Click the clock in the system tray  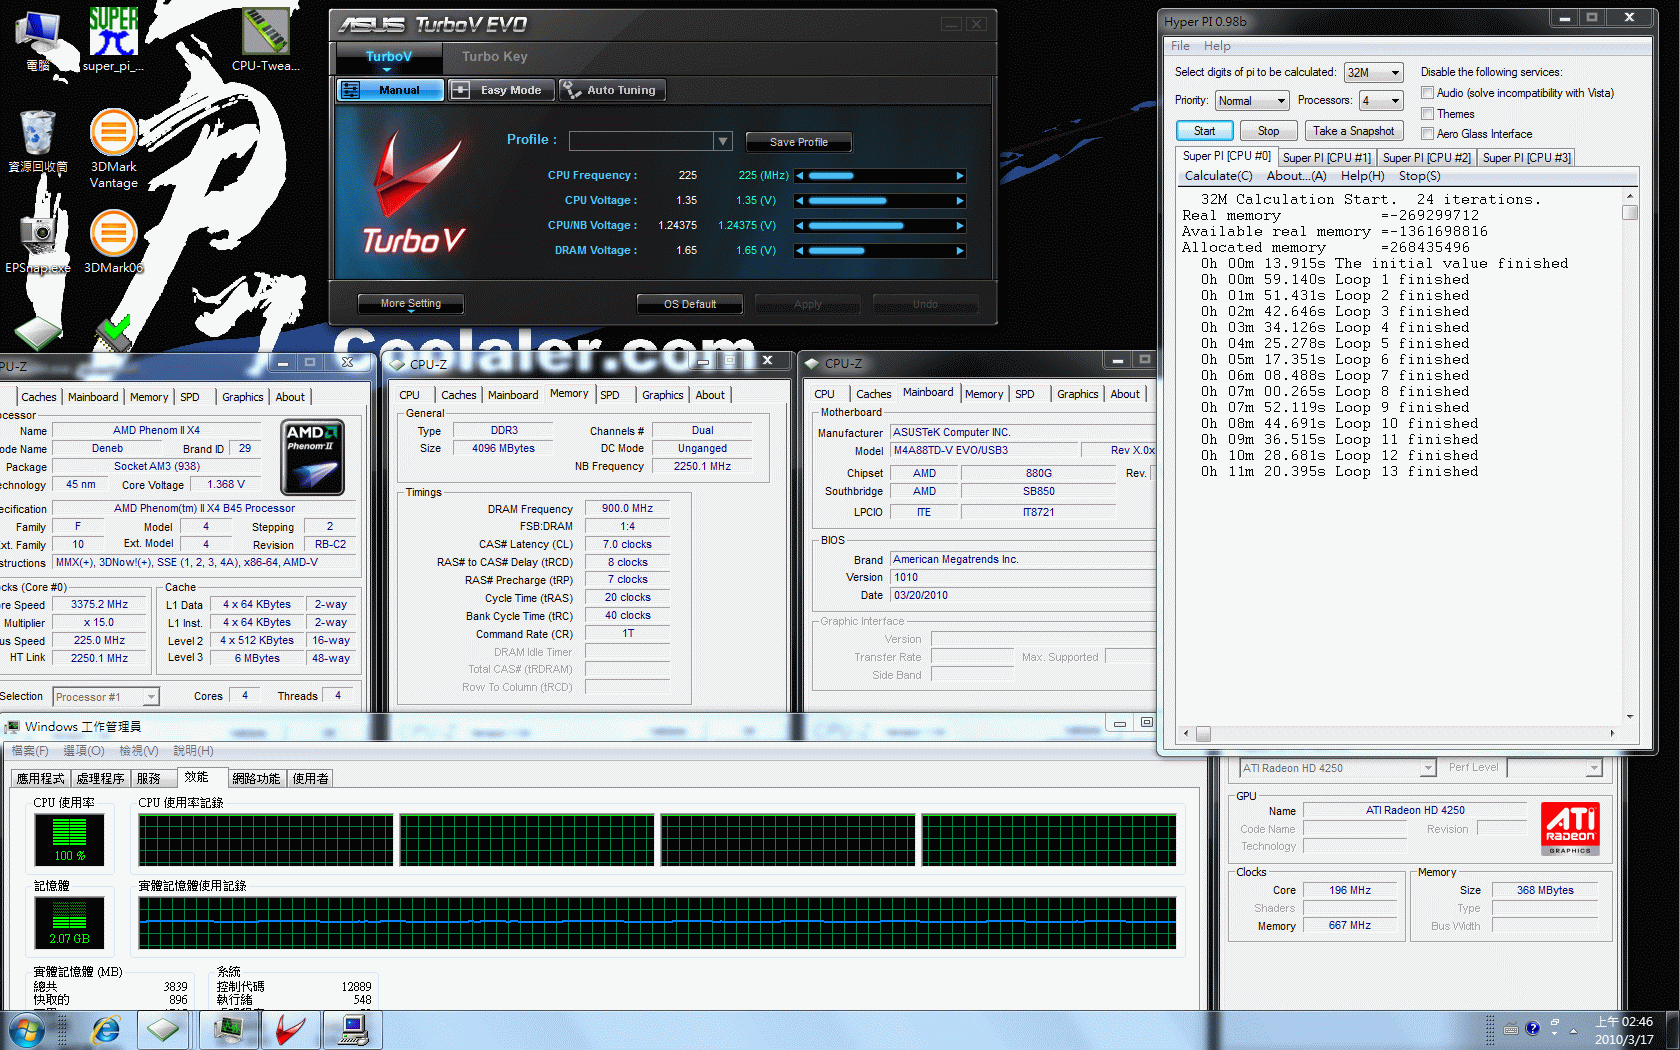click(1624, 1030)
